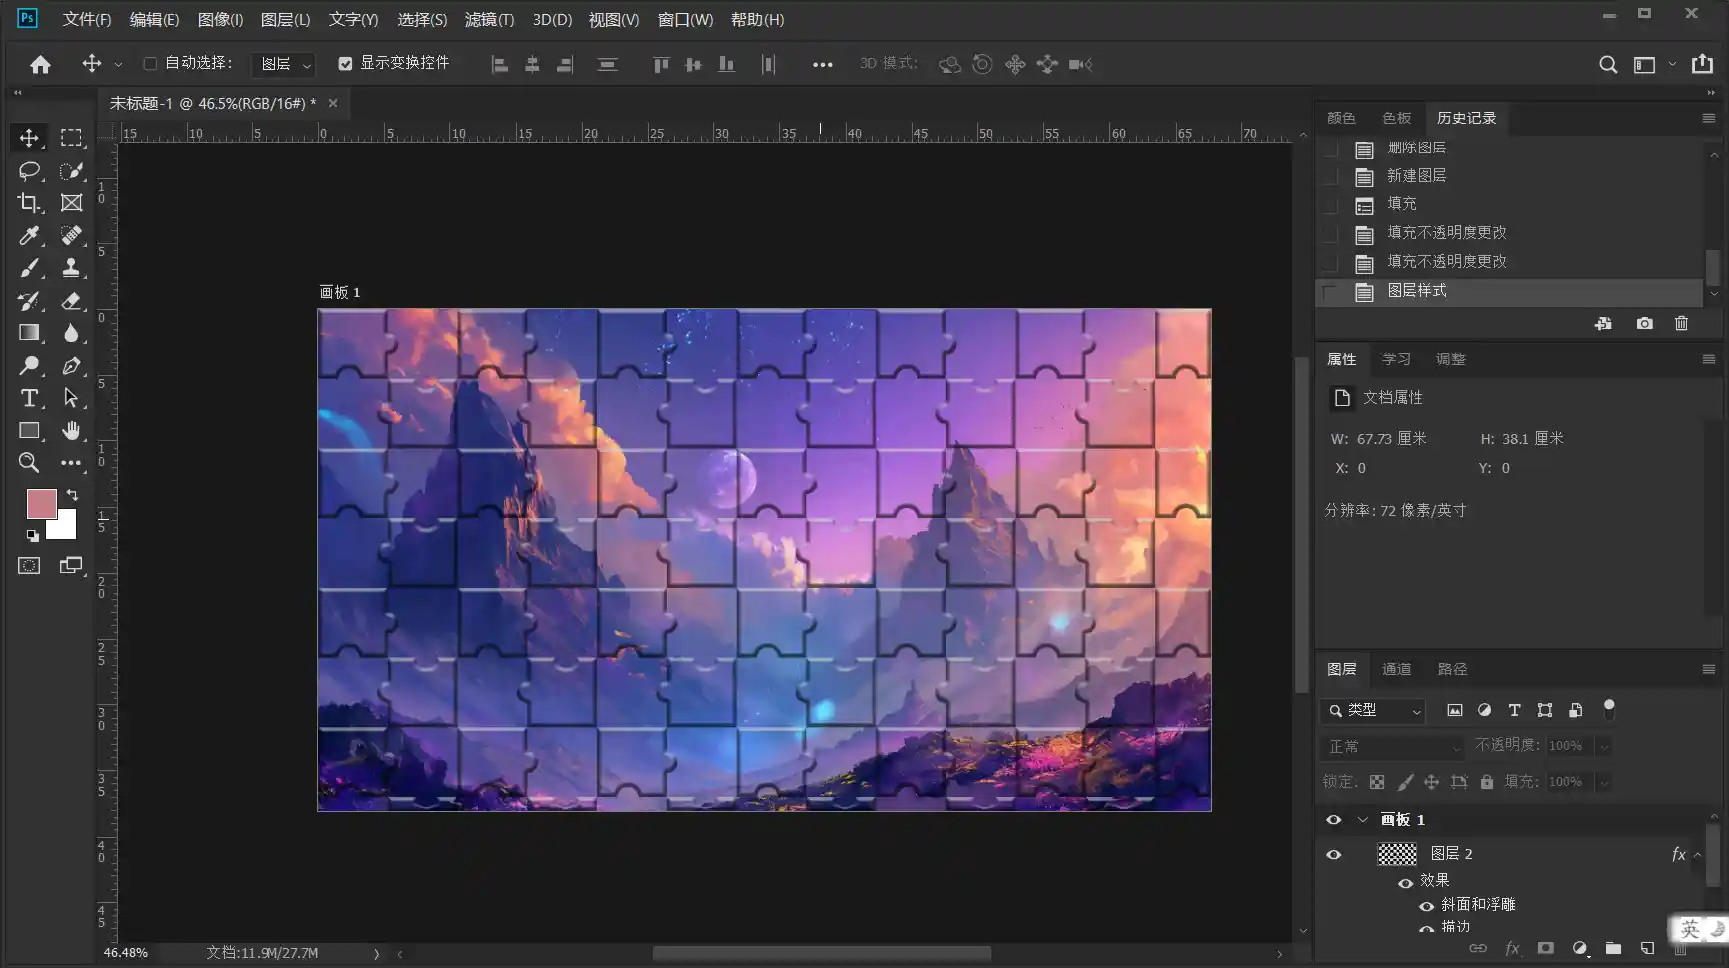Delete current history state trash icon
The width and height of the screenshot is (1729, 968).
[x=1681, y=324]
